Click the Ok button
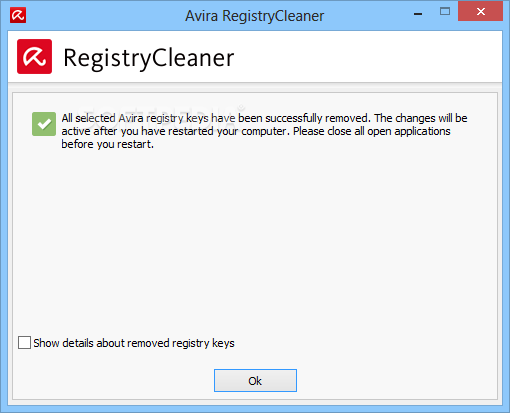The height and width of the screenshot is (413, 510). click(255, 380)
